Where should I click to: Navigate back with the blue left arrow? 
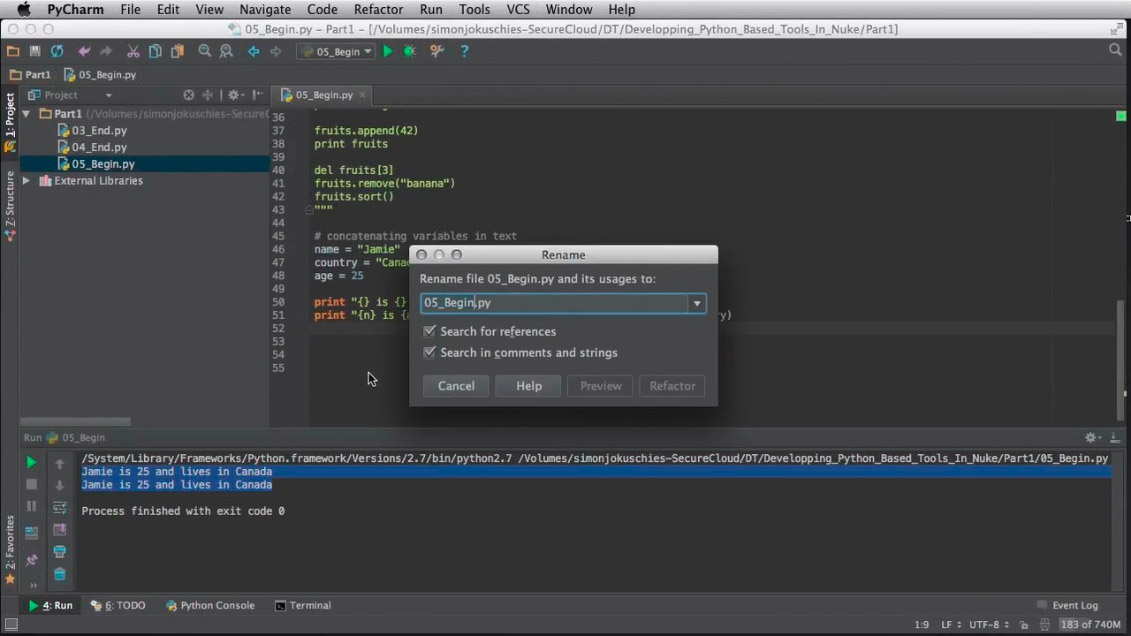pyautogui.click(x=253, y=51)
